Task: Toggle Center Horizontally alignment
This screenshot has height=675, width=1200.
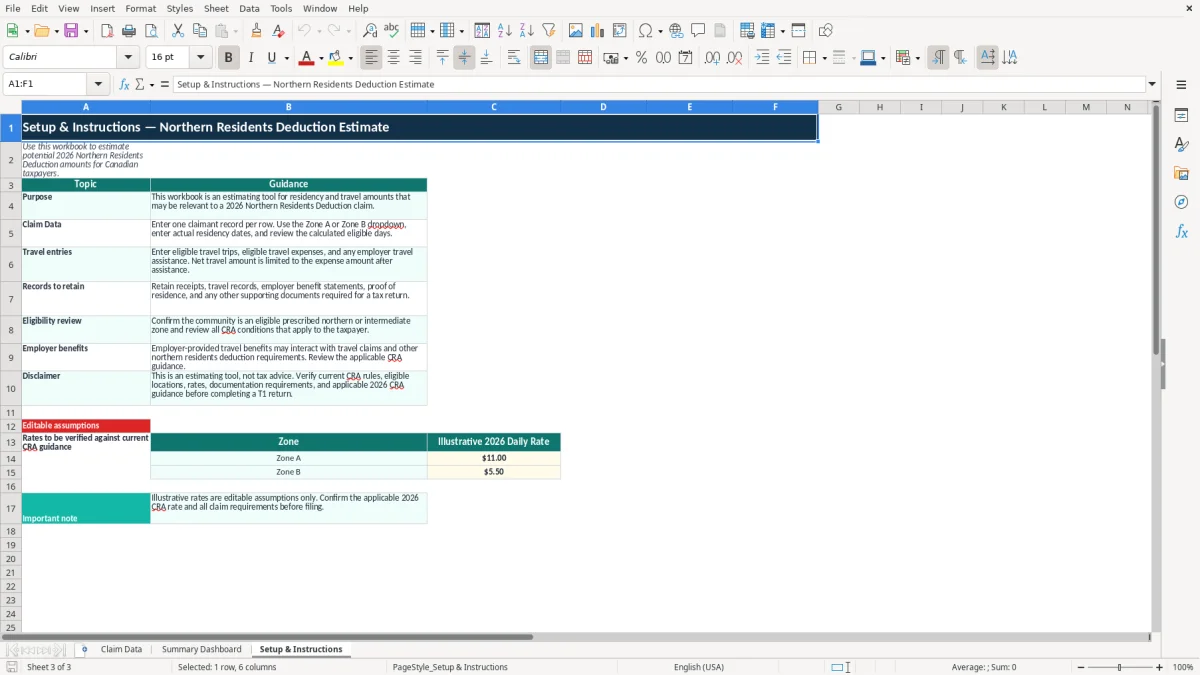Action: 393,58
